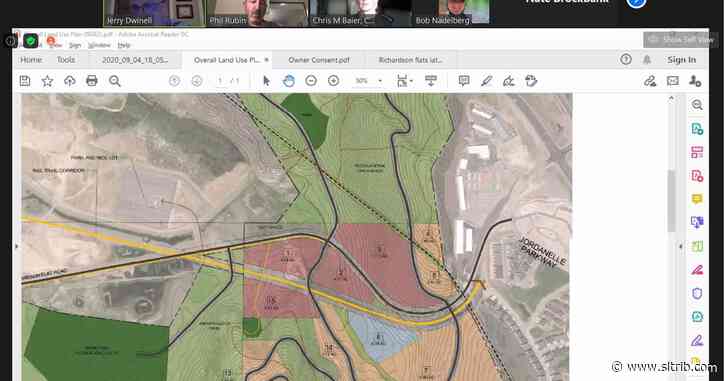
Task: Share a link using the link icon
Action: pos(650,81)
